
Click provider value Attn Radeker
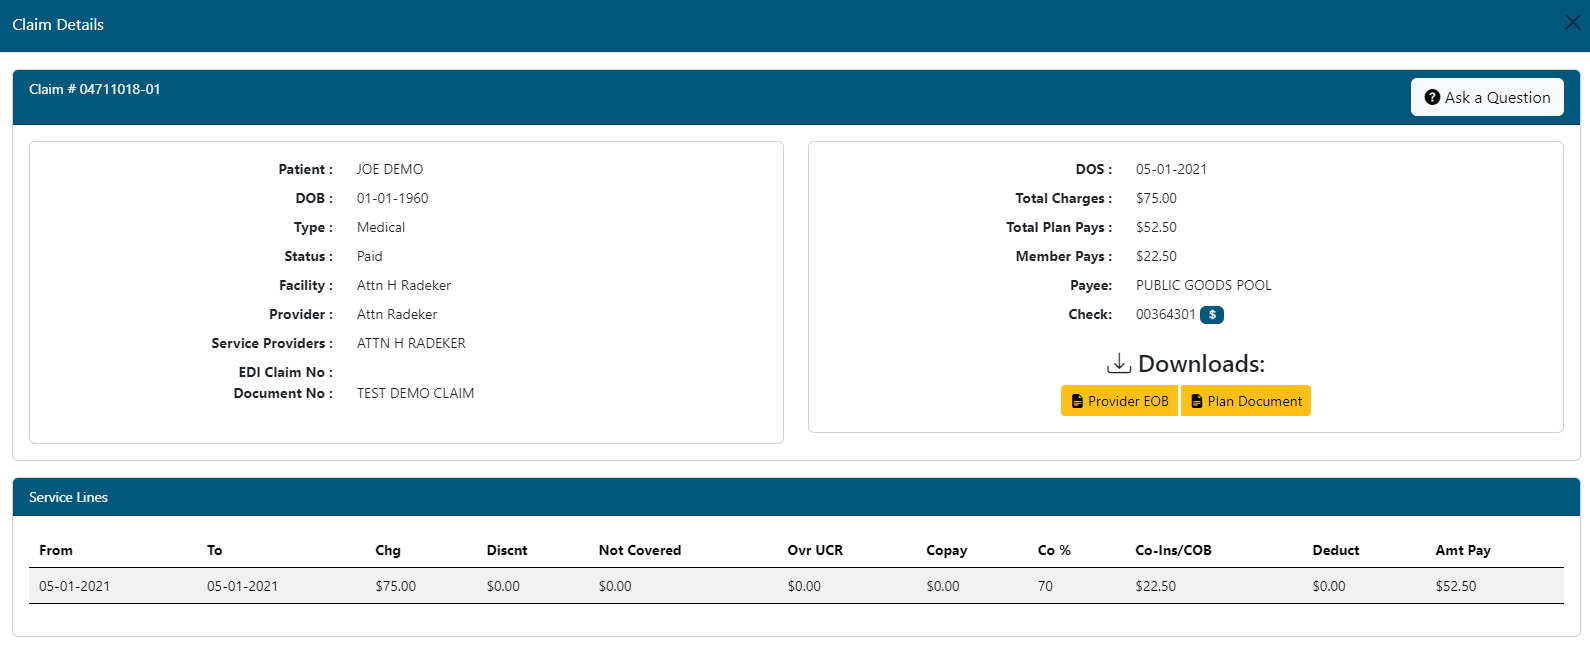(397, 314)
